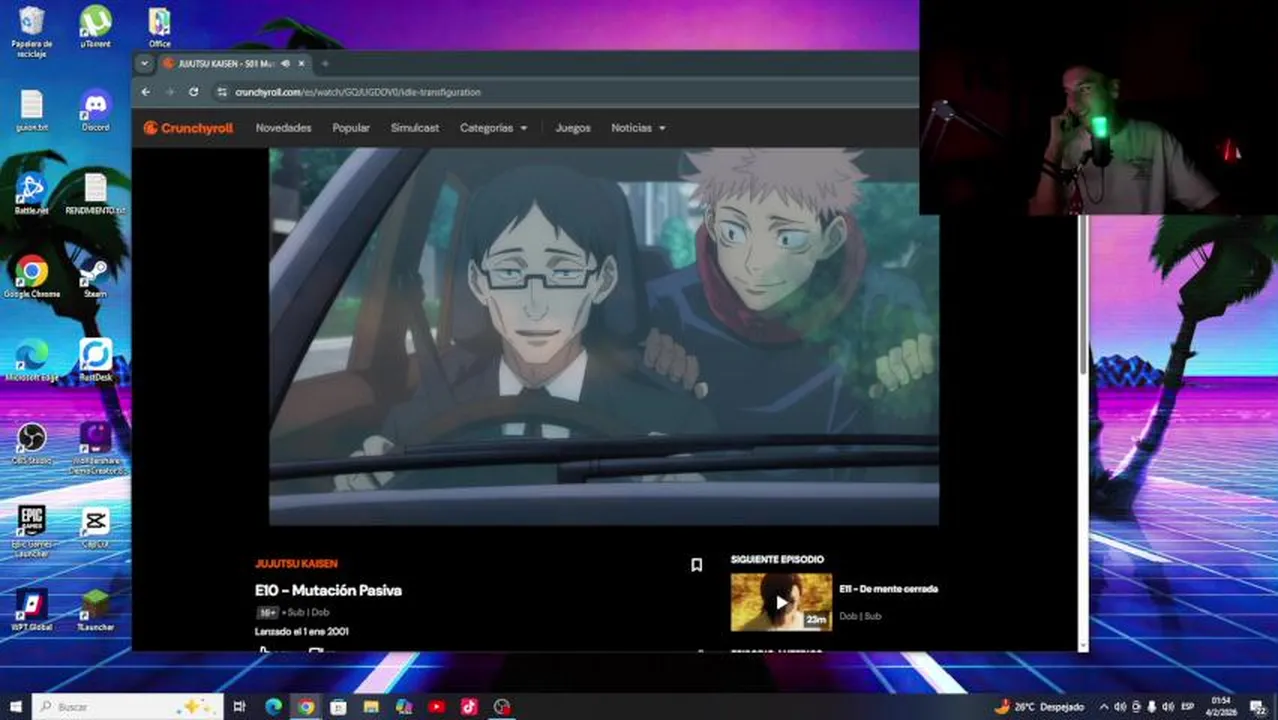Open Epic Games Launcher desktop icon
Viewport: 1278px width, 720px height.
pos(31,531)
